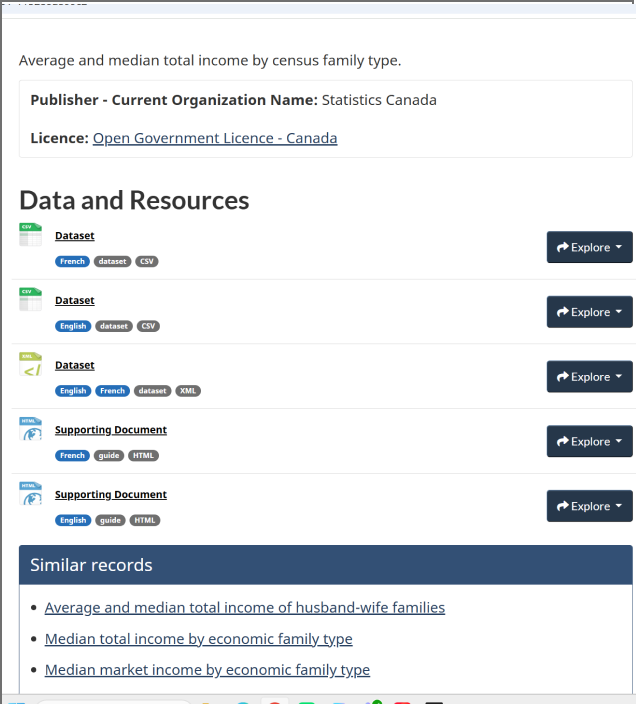Open the Supporting Document link tagged English guide
This screenshot has height=708, width=636.
pyautogui.click(x=111, y=494)
